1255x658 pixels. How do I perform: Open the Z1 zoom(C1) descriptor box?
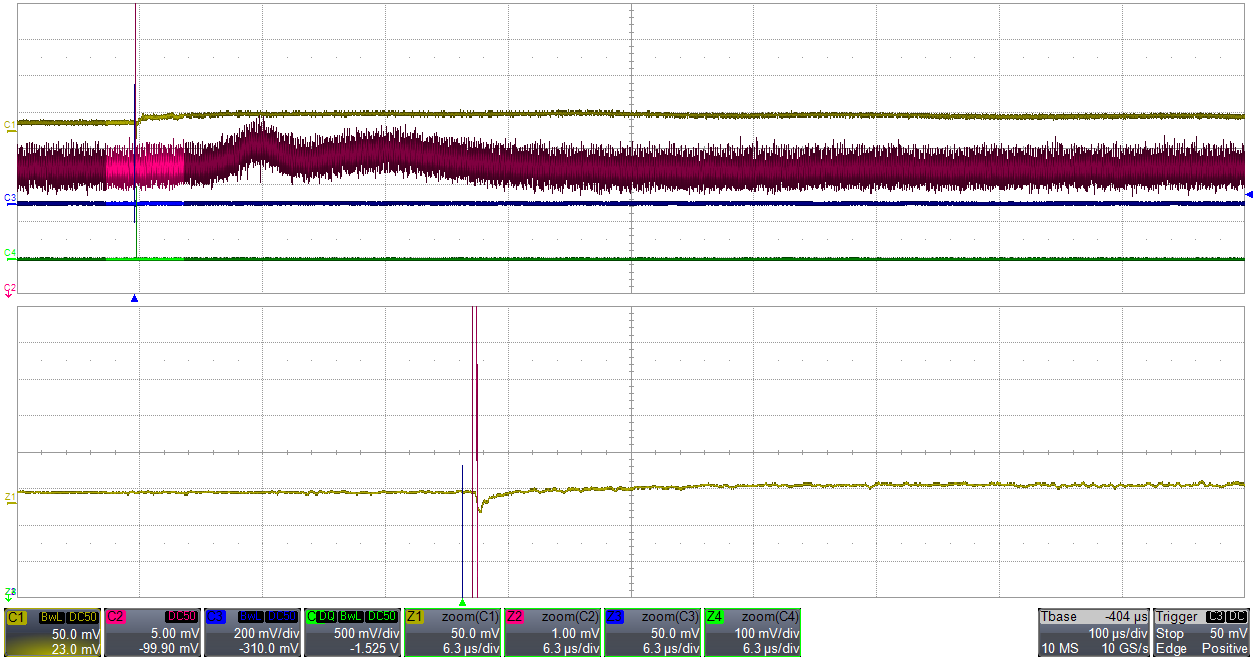tap(453, 632)
